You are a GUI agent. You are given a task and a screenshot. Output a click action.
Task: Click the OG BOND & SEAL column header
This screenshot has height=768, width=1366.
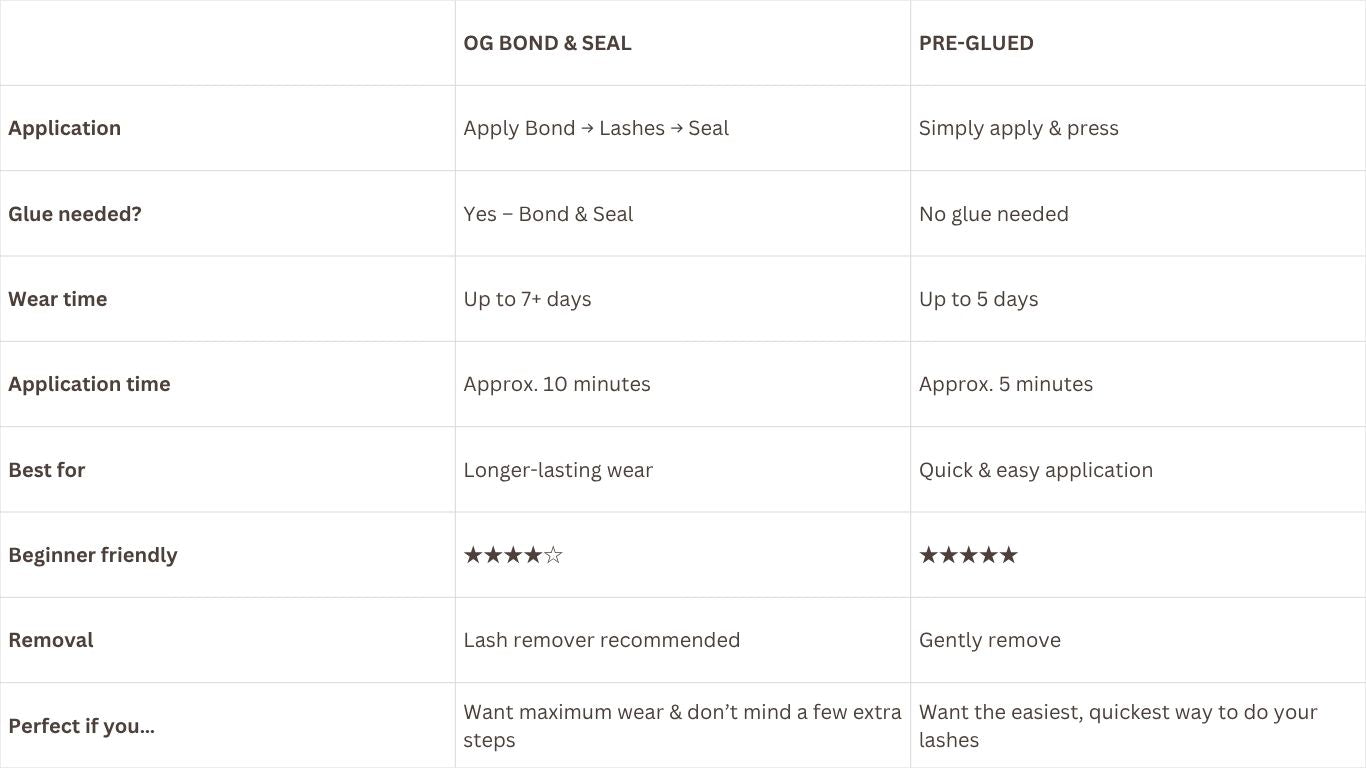[547, 43]
